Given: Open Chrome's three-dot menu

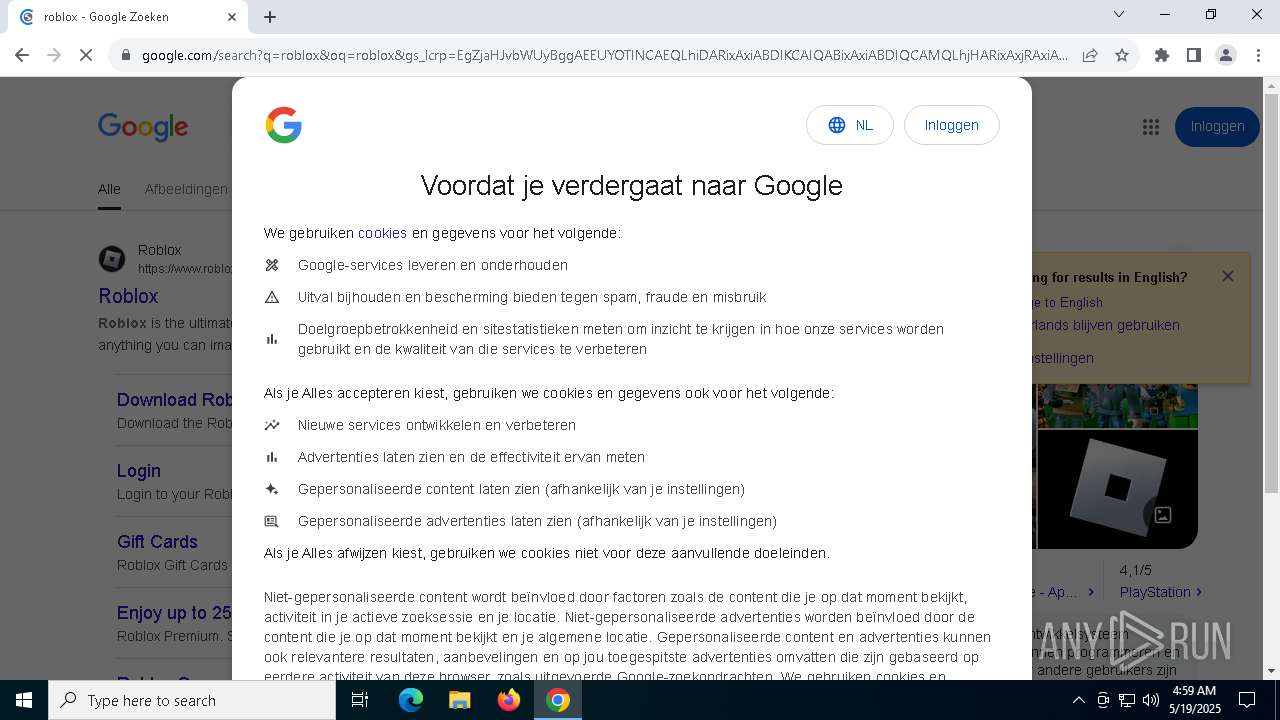Looking at the screenshot, I should click(x=1258, y=55).
